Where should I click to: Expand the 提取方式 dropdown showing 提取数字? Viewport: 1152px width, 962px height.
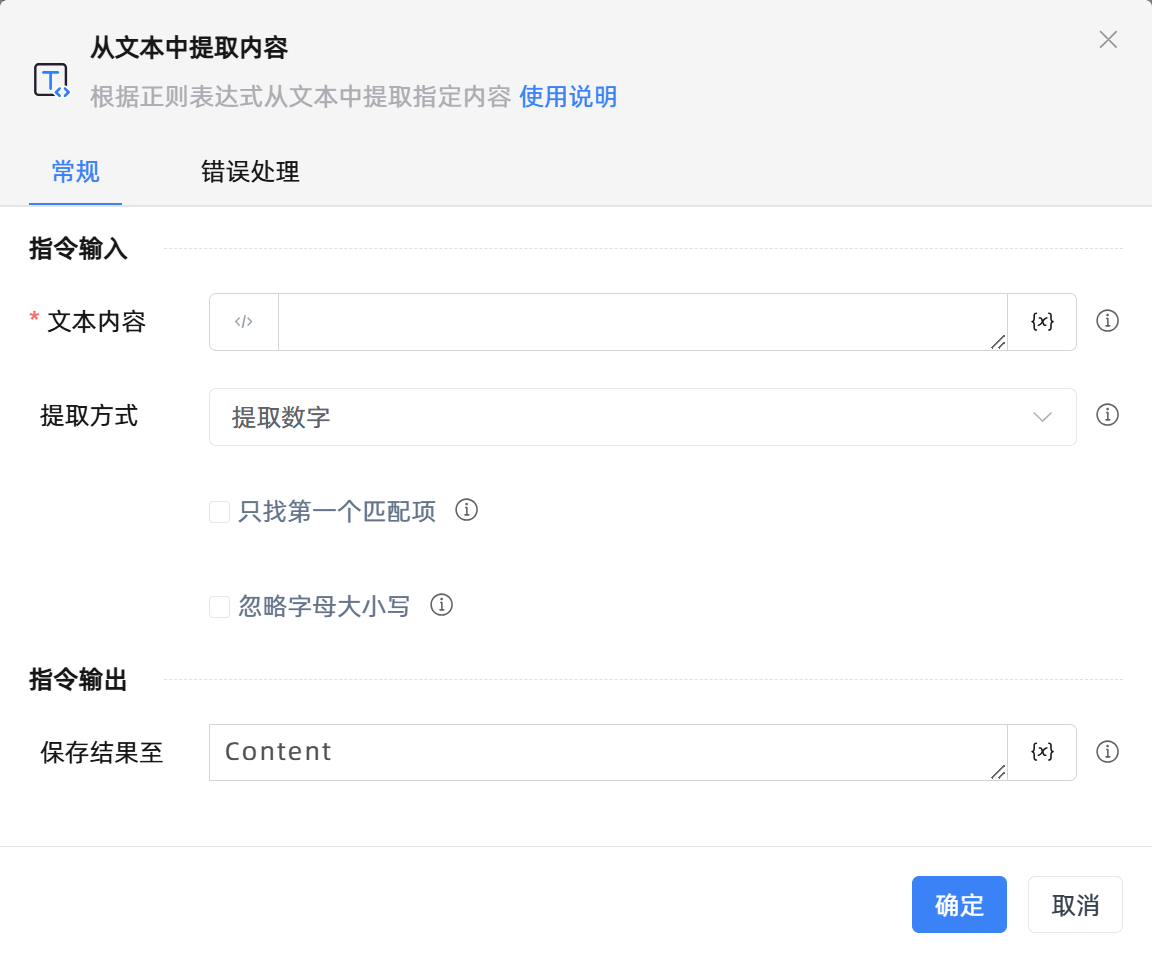click(x=642, y=417)
